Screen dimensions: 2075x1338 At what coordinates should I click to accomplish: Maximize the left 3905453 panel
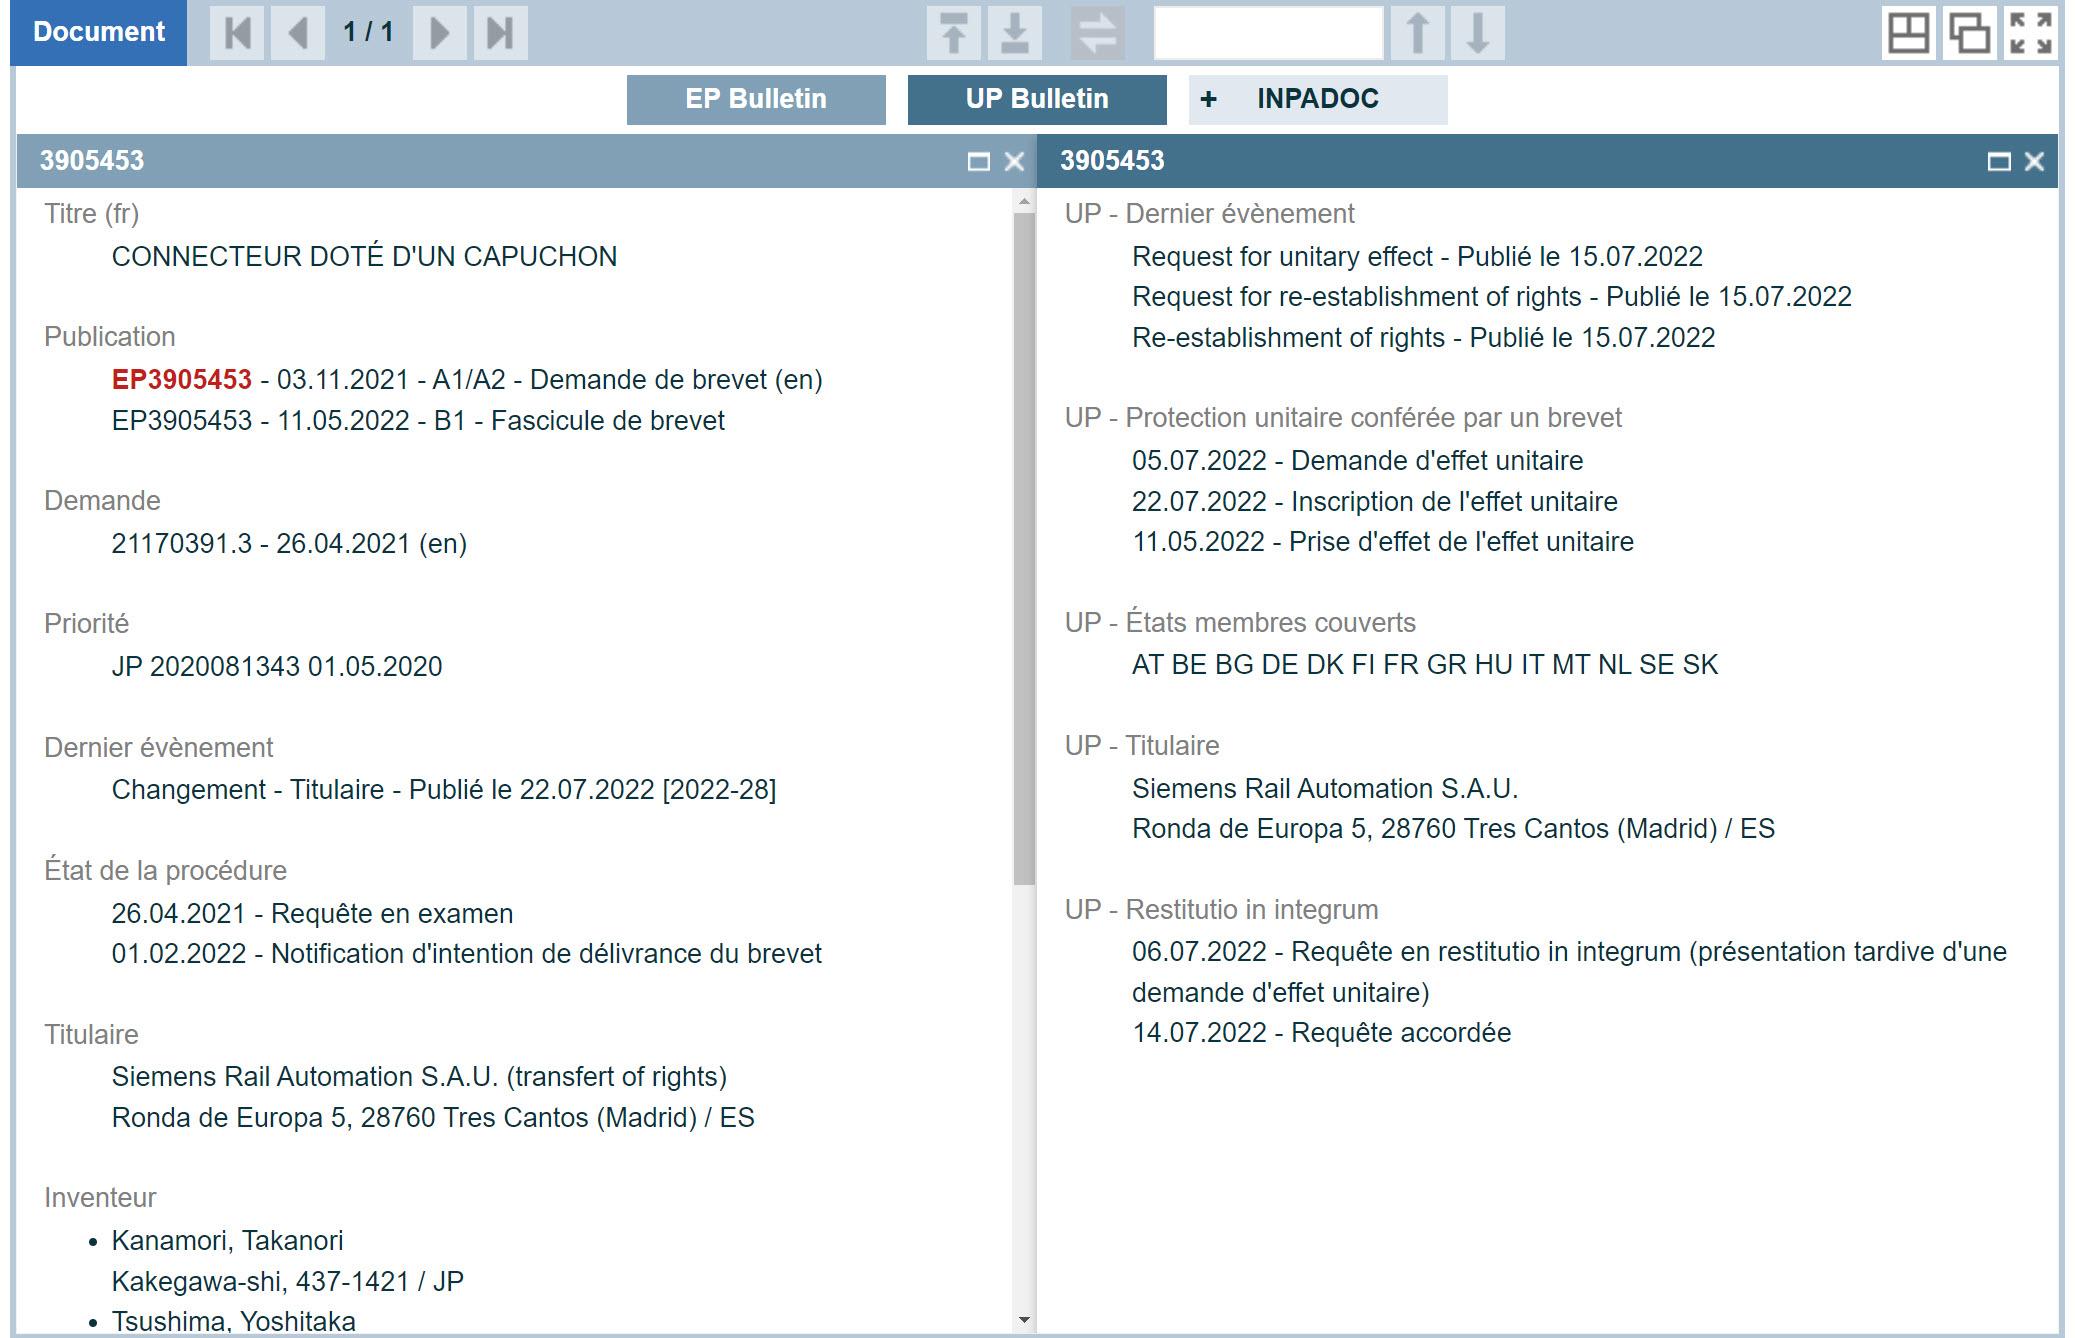tap(978, 161)
